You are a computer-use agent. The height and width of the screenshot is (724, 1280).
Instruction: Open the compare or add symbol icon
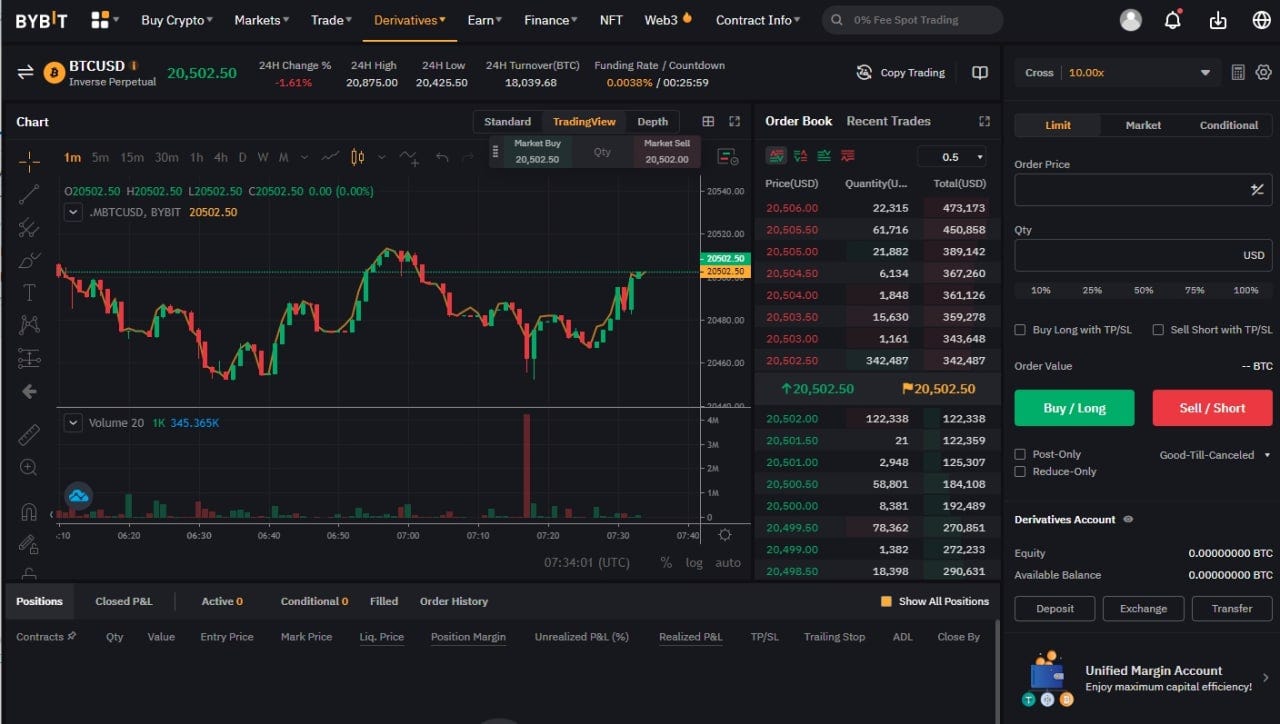point(408,157)
